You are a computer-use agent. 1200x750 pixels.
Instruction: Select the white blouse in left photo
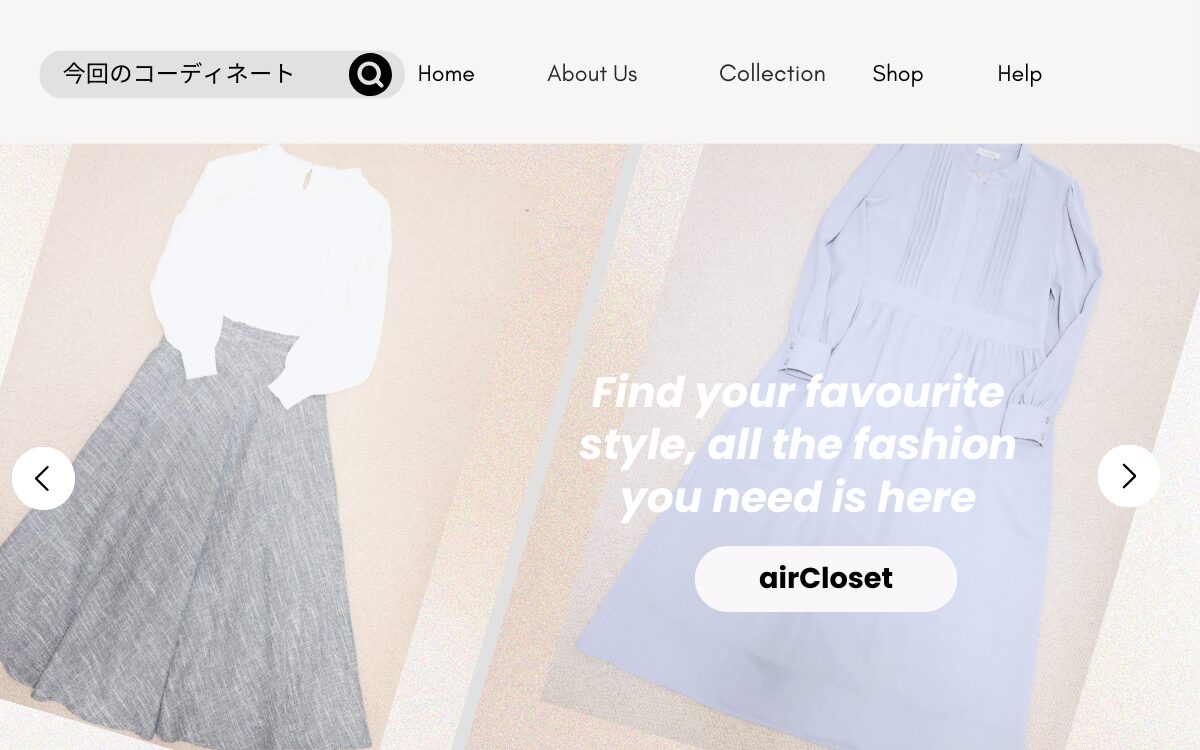[272, 270]
